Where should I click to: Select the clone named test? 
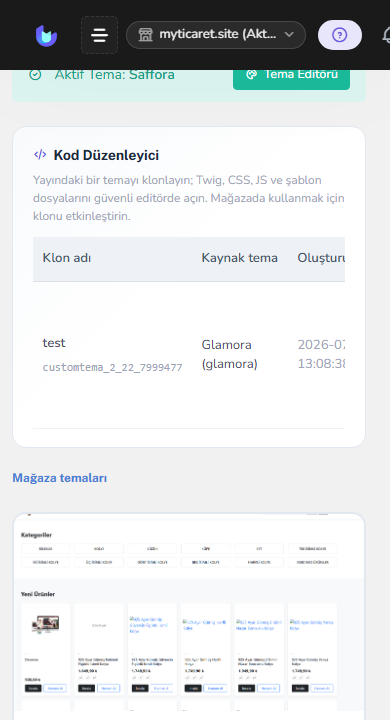click(x=54, y=343)
